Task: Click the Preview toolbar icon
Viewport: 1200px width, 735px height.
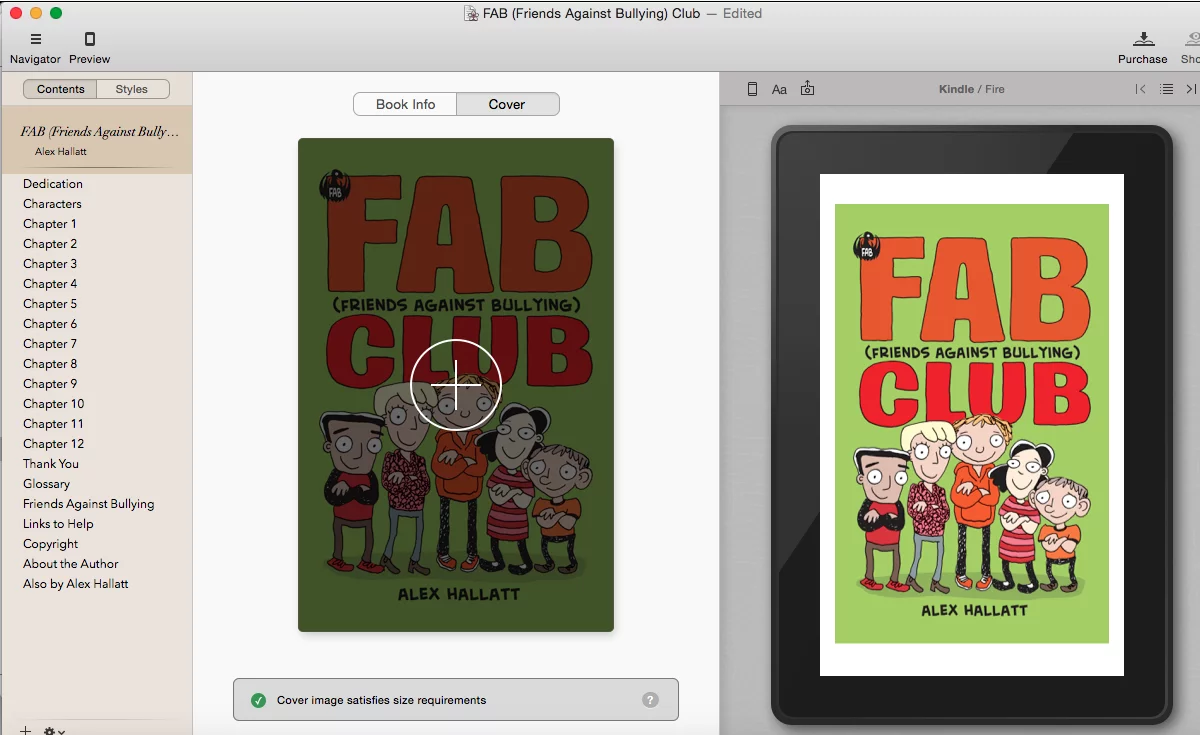Action: (90, 40)
